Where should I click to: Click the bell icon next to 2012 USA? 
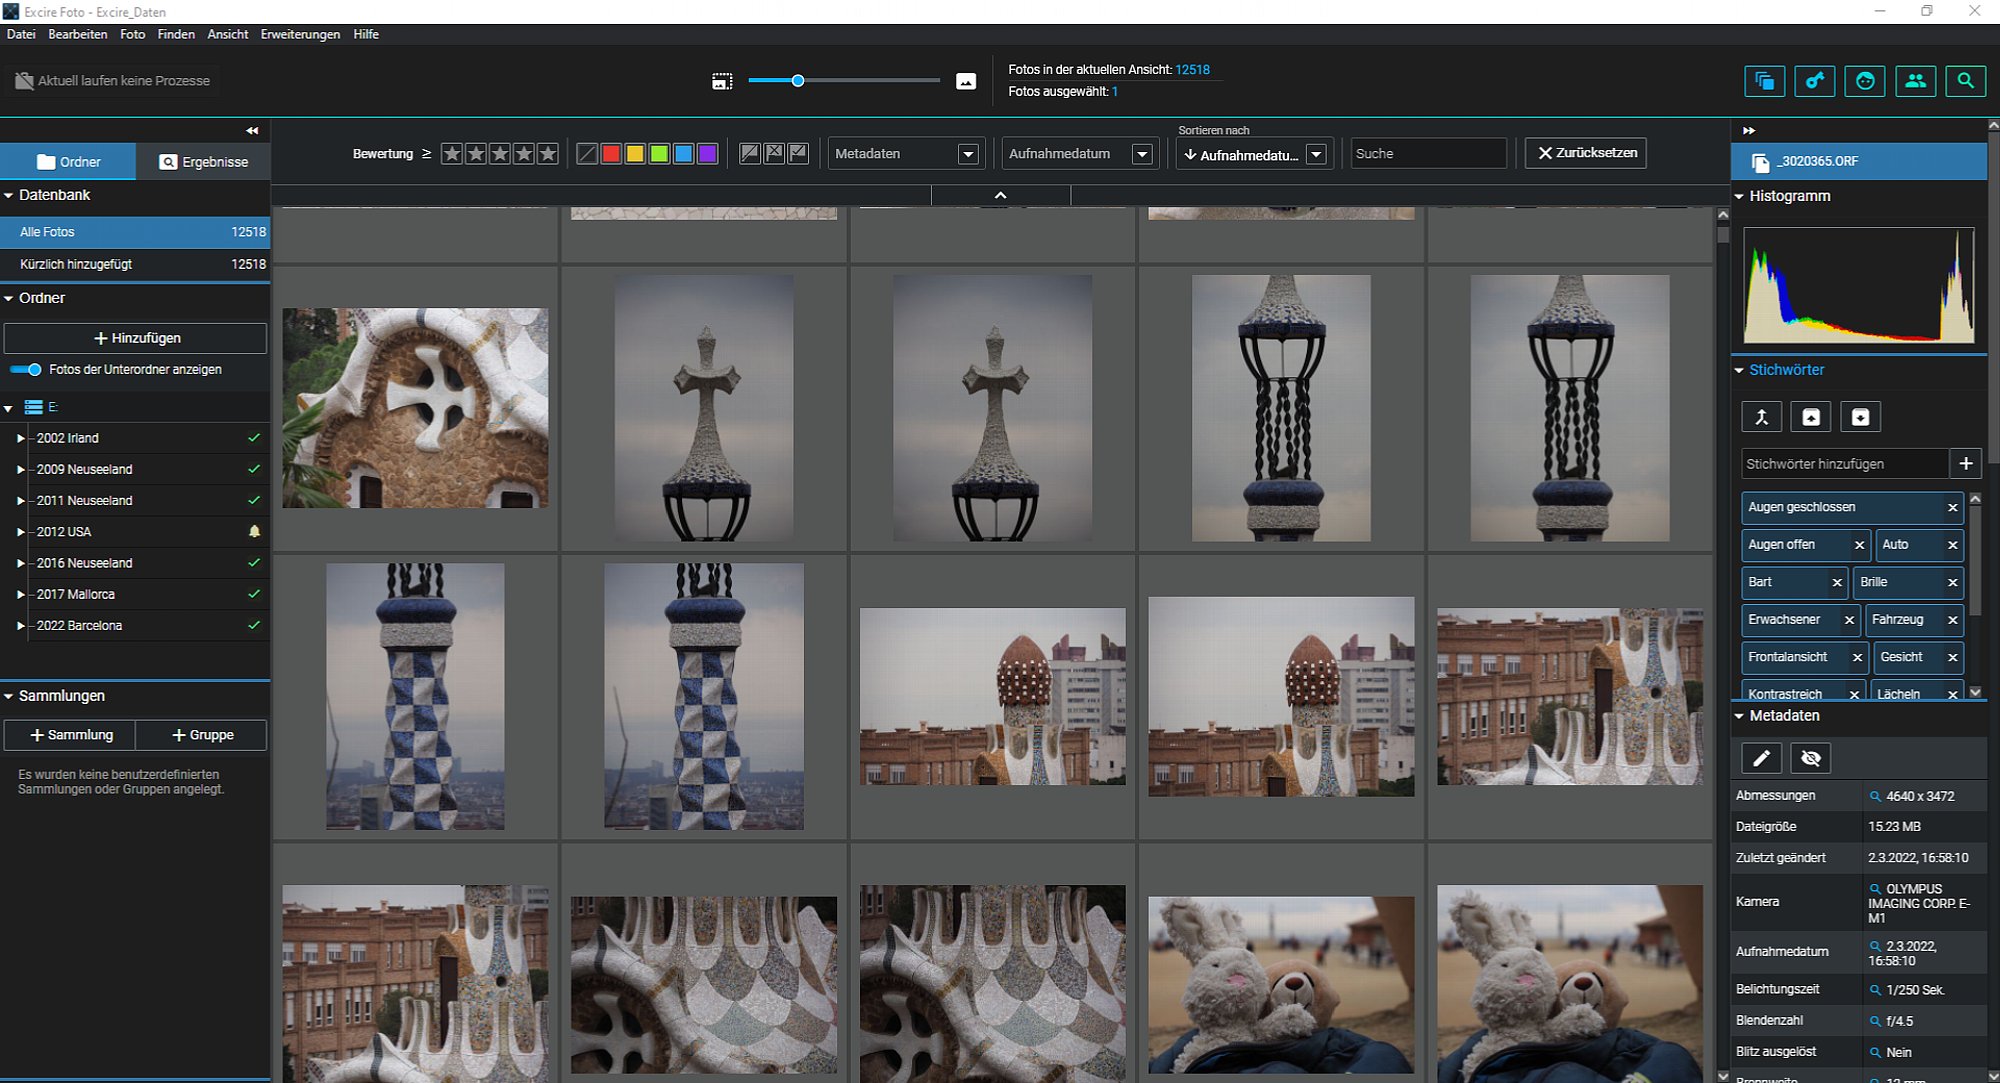pyautogui.click(x=254, y=532)
